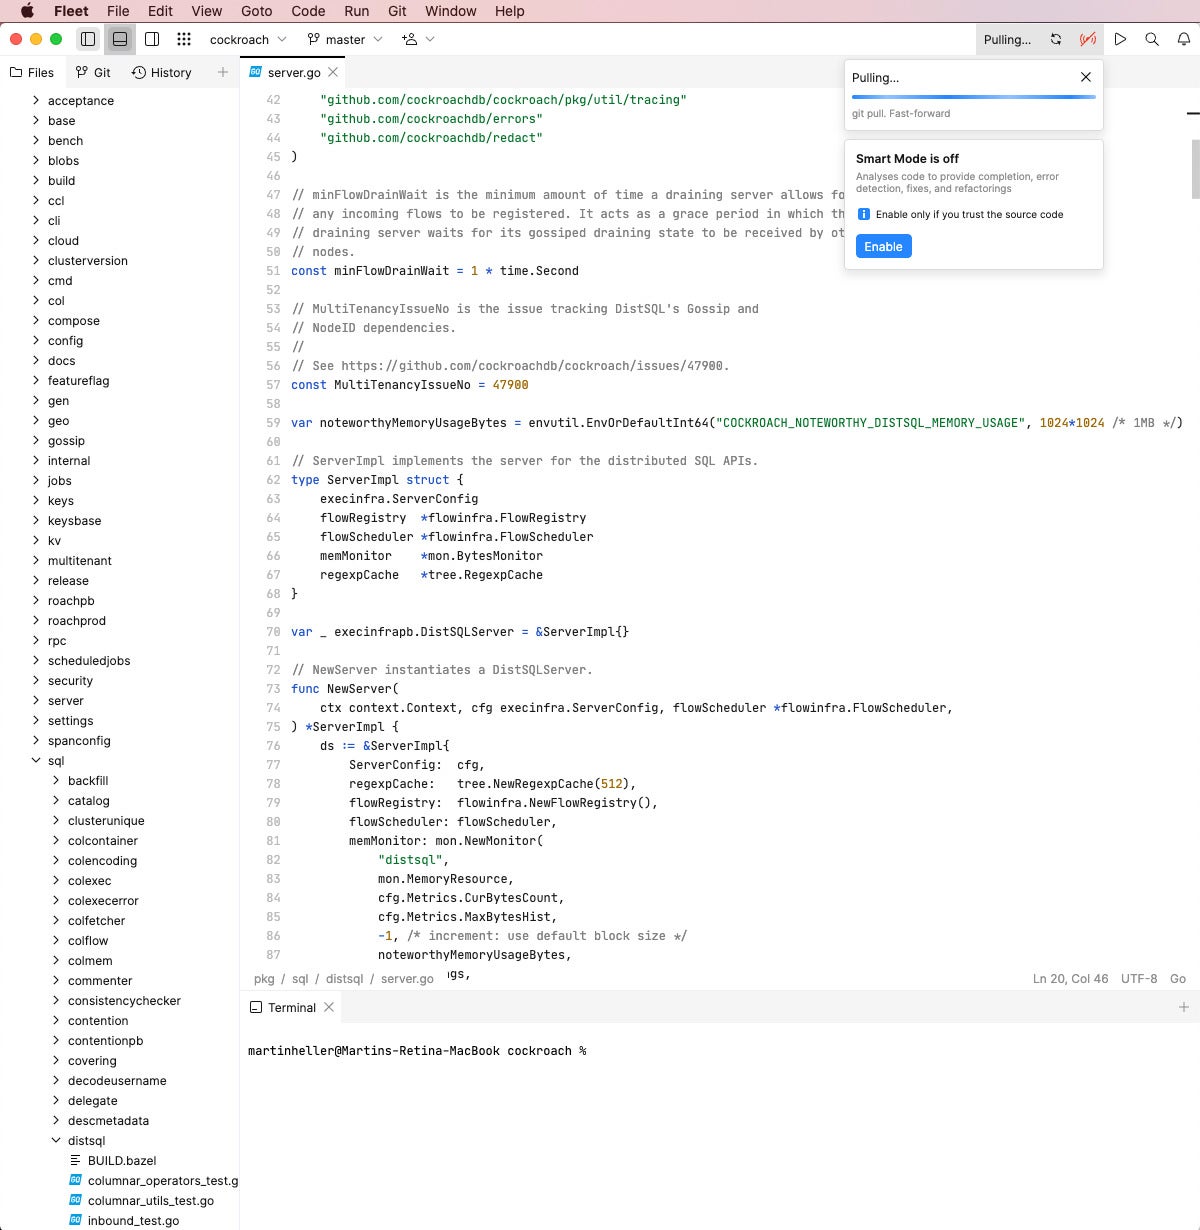Select the contentionpb folder
The height and width of the screenshot is (1230, 1200).
(x=105, y=1040)
